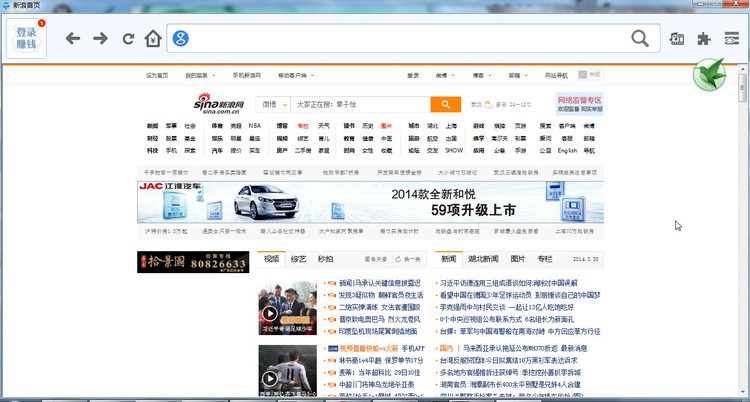This screenshot has width=750, height=402.
Task: Reload the page with the refresh icon
Action: pos(128,39)
